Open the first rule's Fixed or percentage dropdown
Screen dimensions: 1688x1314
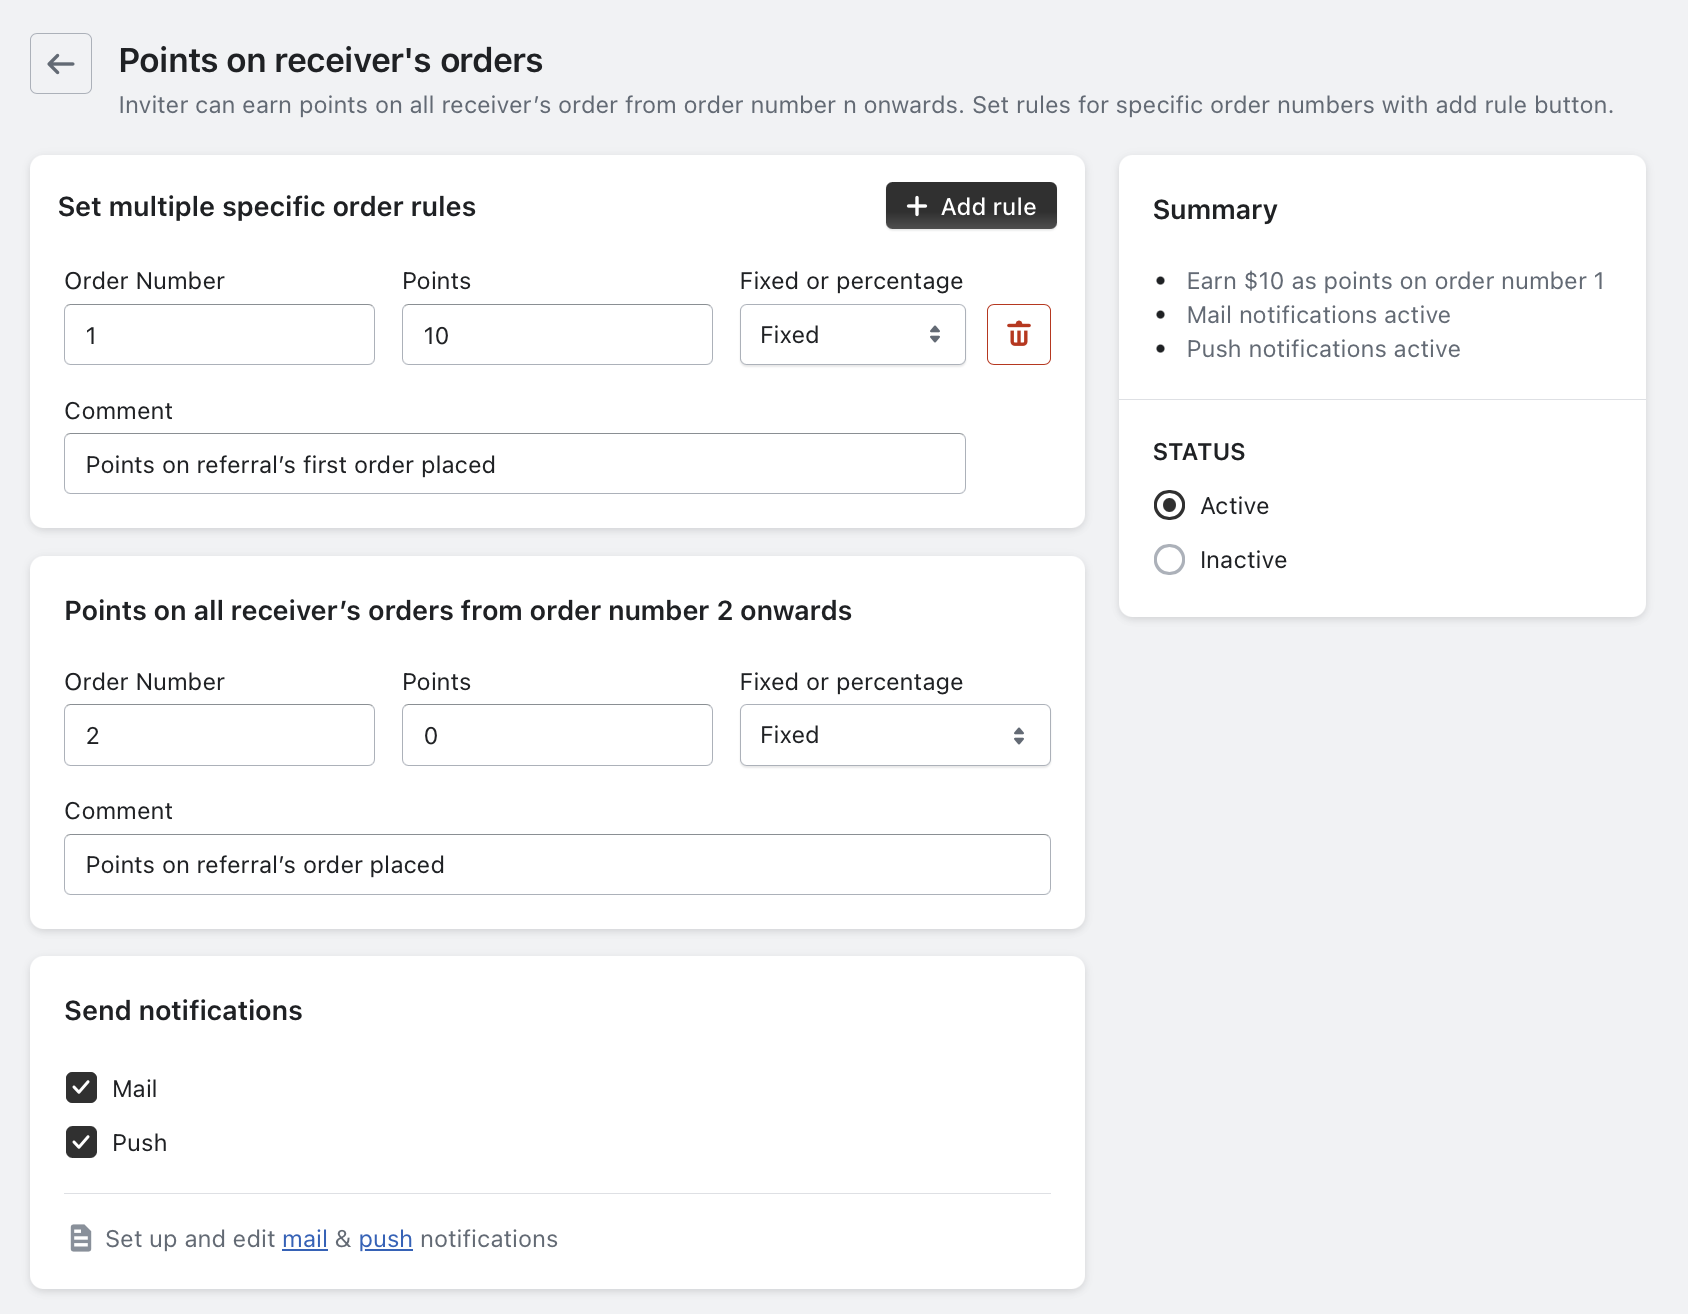(x=852, y=335)
